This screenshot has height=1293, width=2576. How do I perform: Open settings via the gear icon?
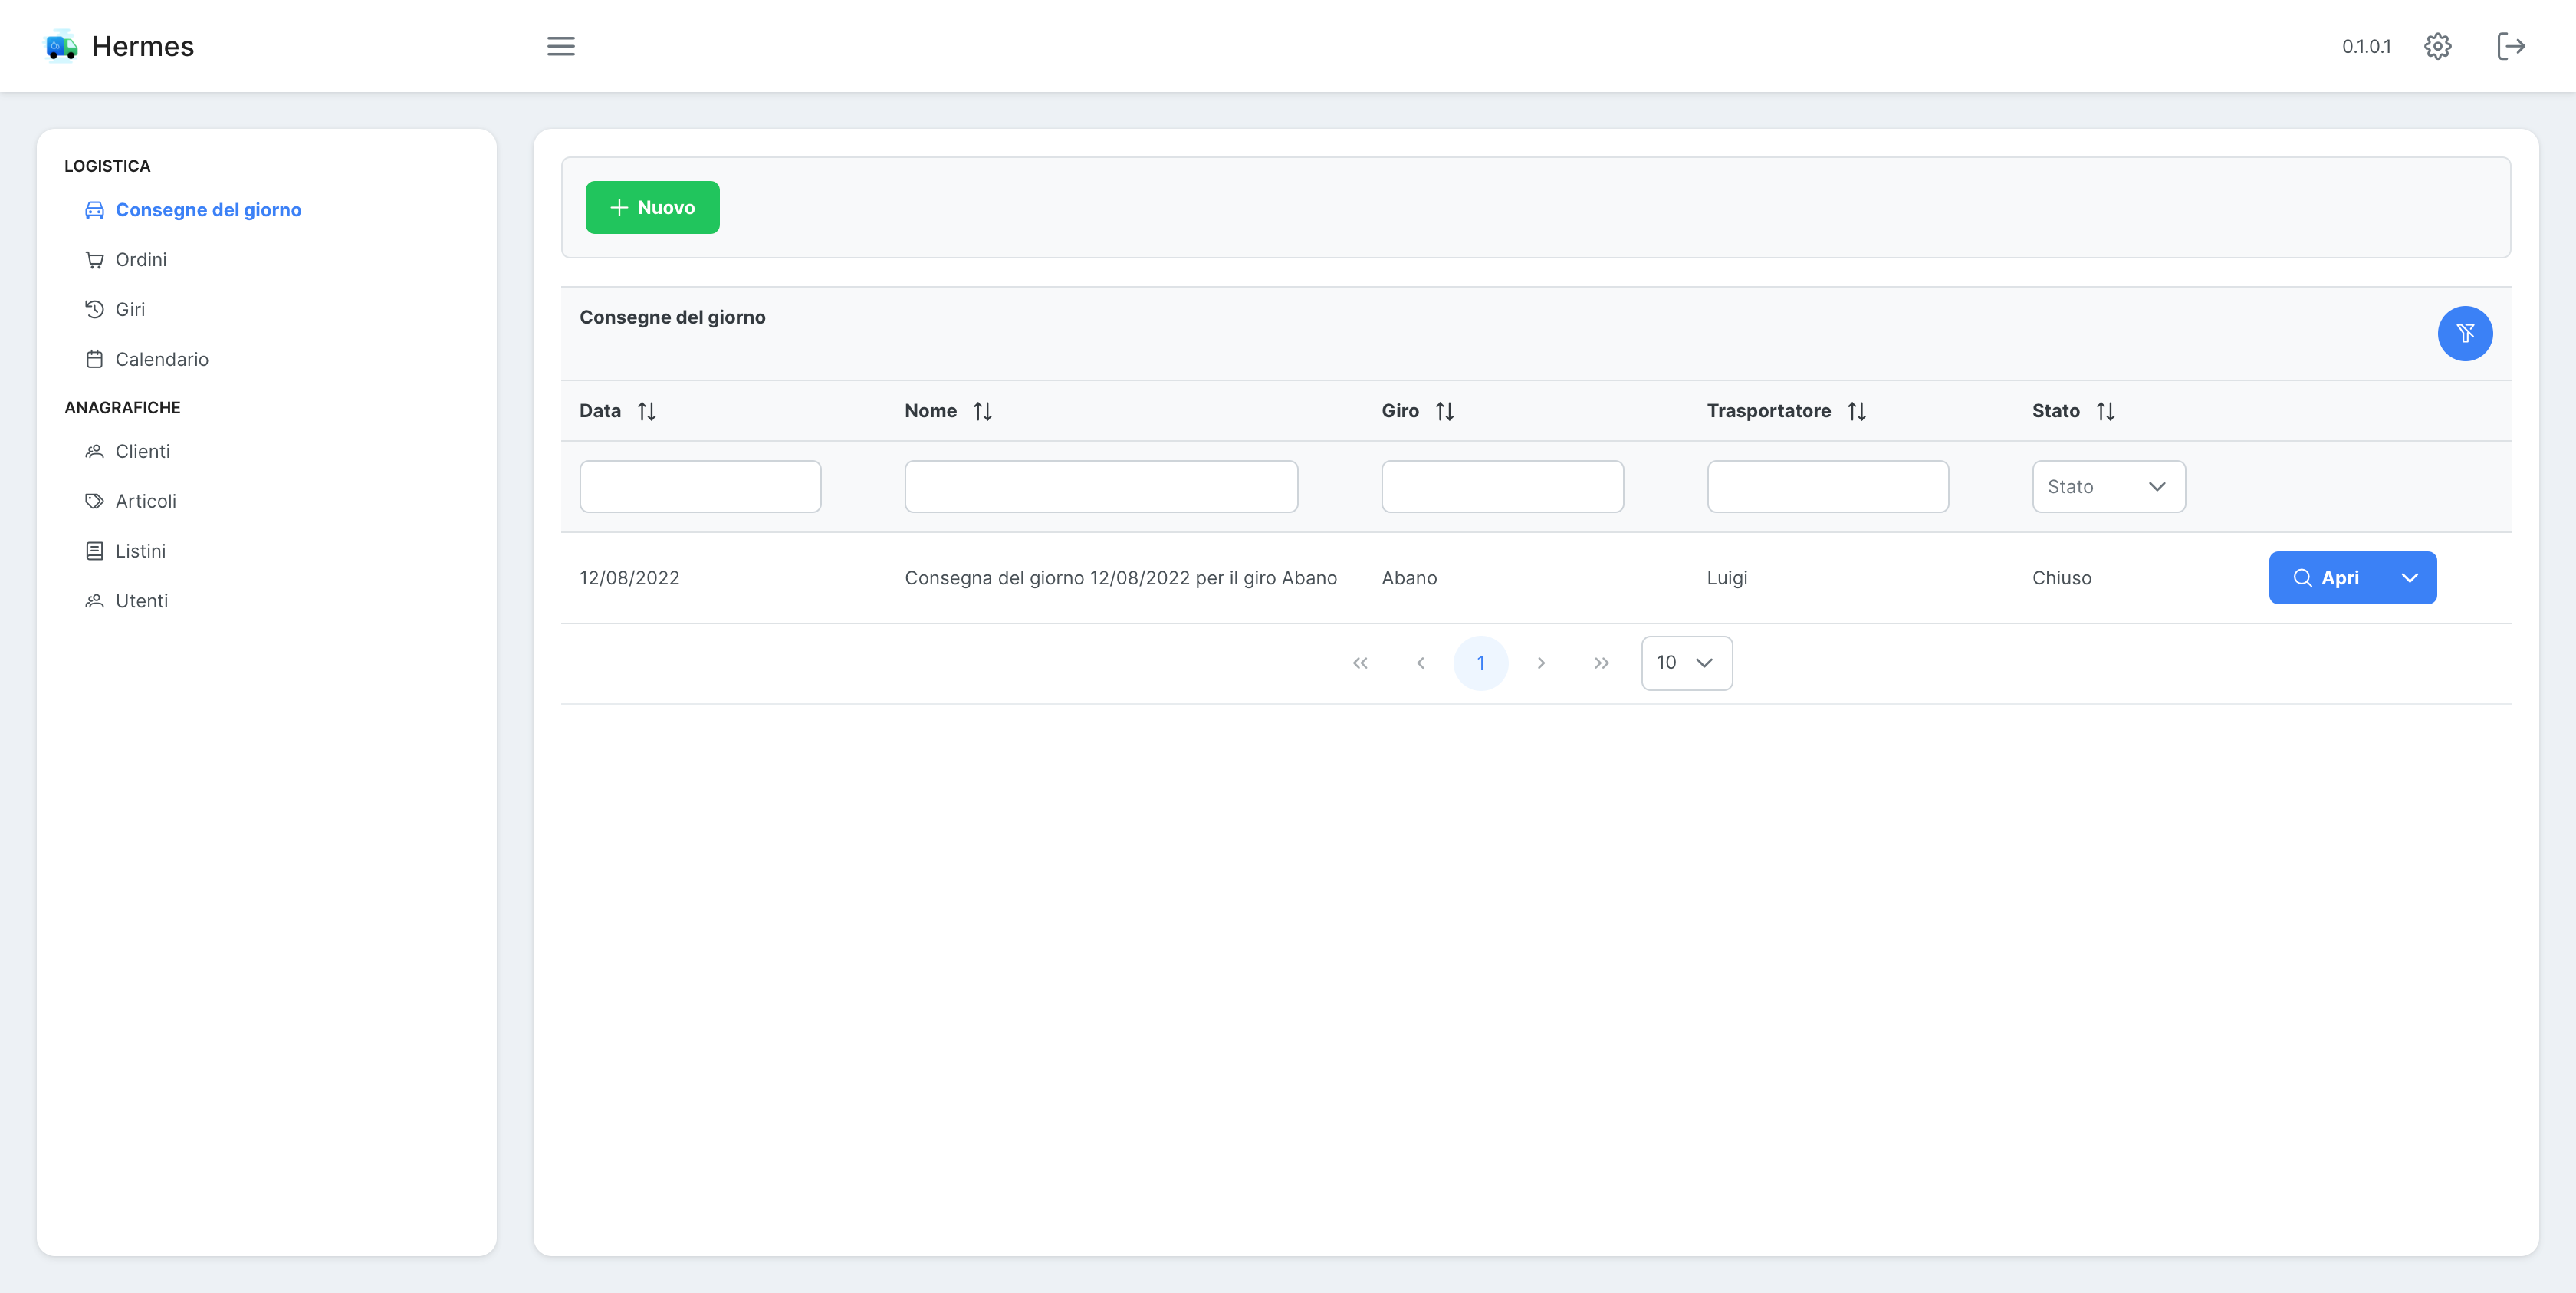tap(2437, 46)
